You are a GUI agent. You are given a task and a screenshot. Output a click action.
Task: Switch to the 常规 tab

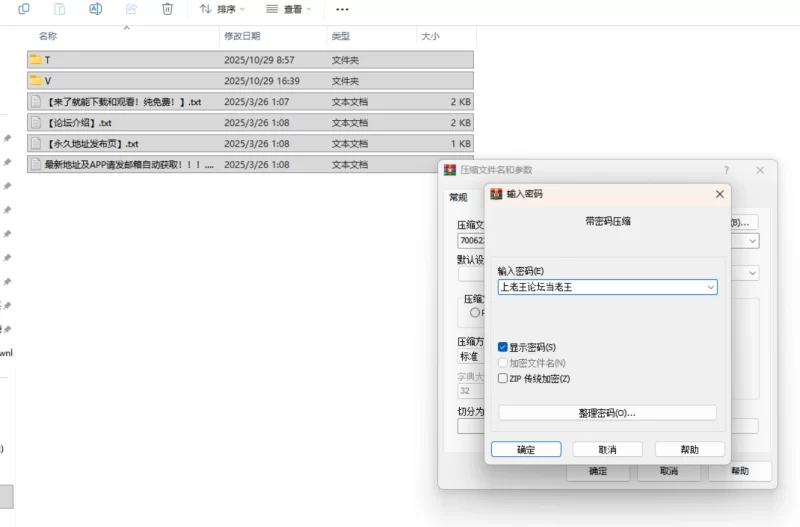[x=458, y=197]
